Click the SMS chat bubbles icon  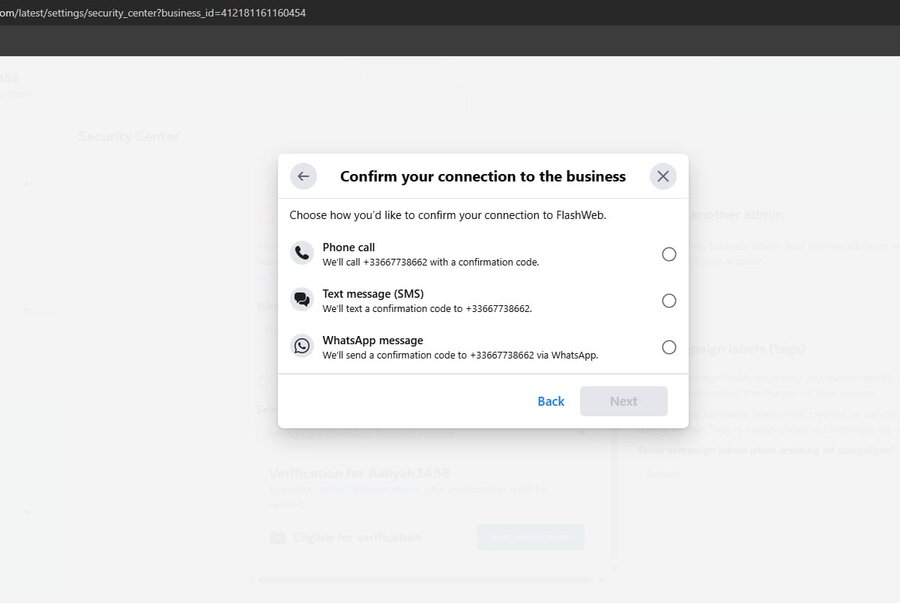point(302,299)
